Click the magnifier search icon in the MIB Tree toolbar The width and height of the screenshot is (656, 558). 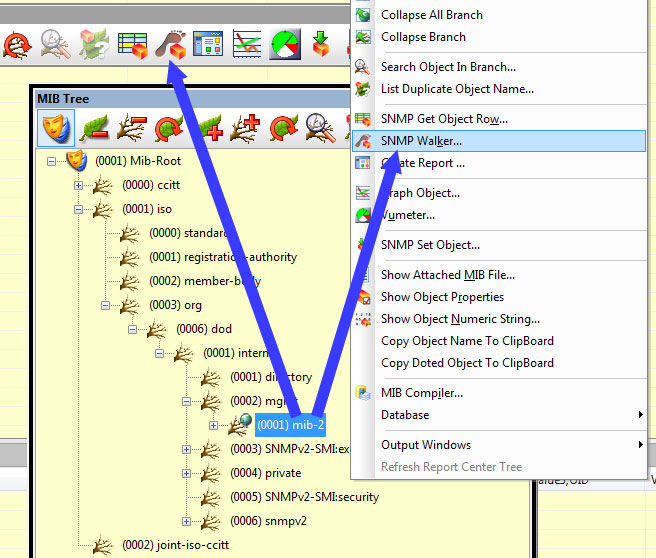(x=320, y=128)
